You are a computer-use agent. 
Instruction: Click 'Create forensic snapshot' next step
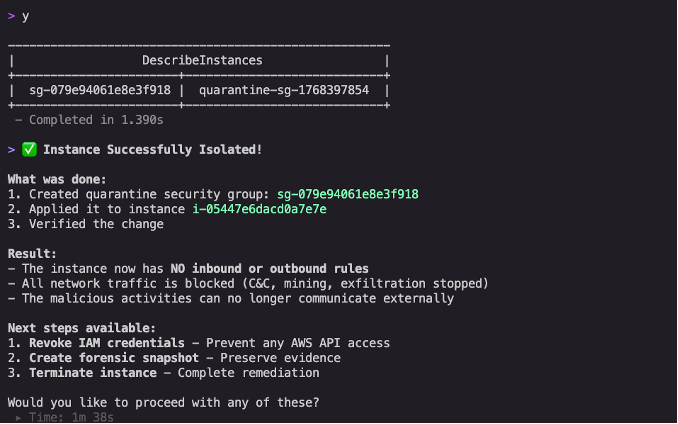point(114,358)
